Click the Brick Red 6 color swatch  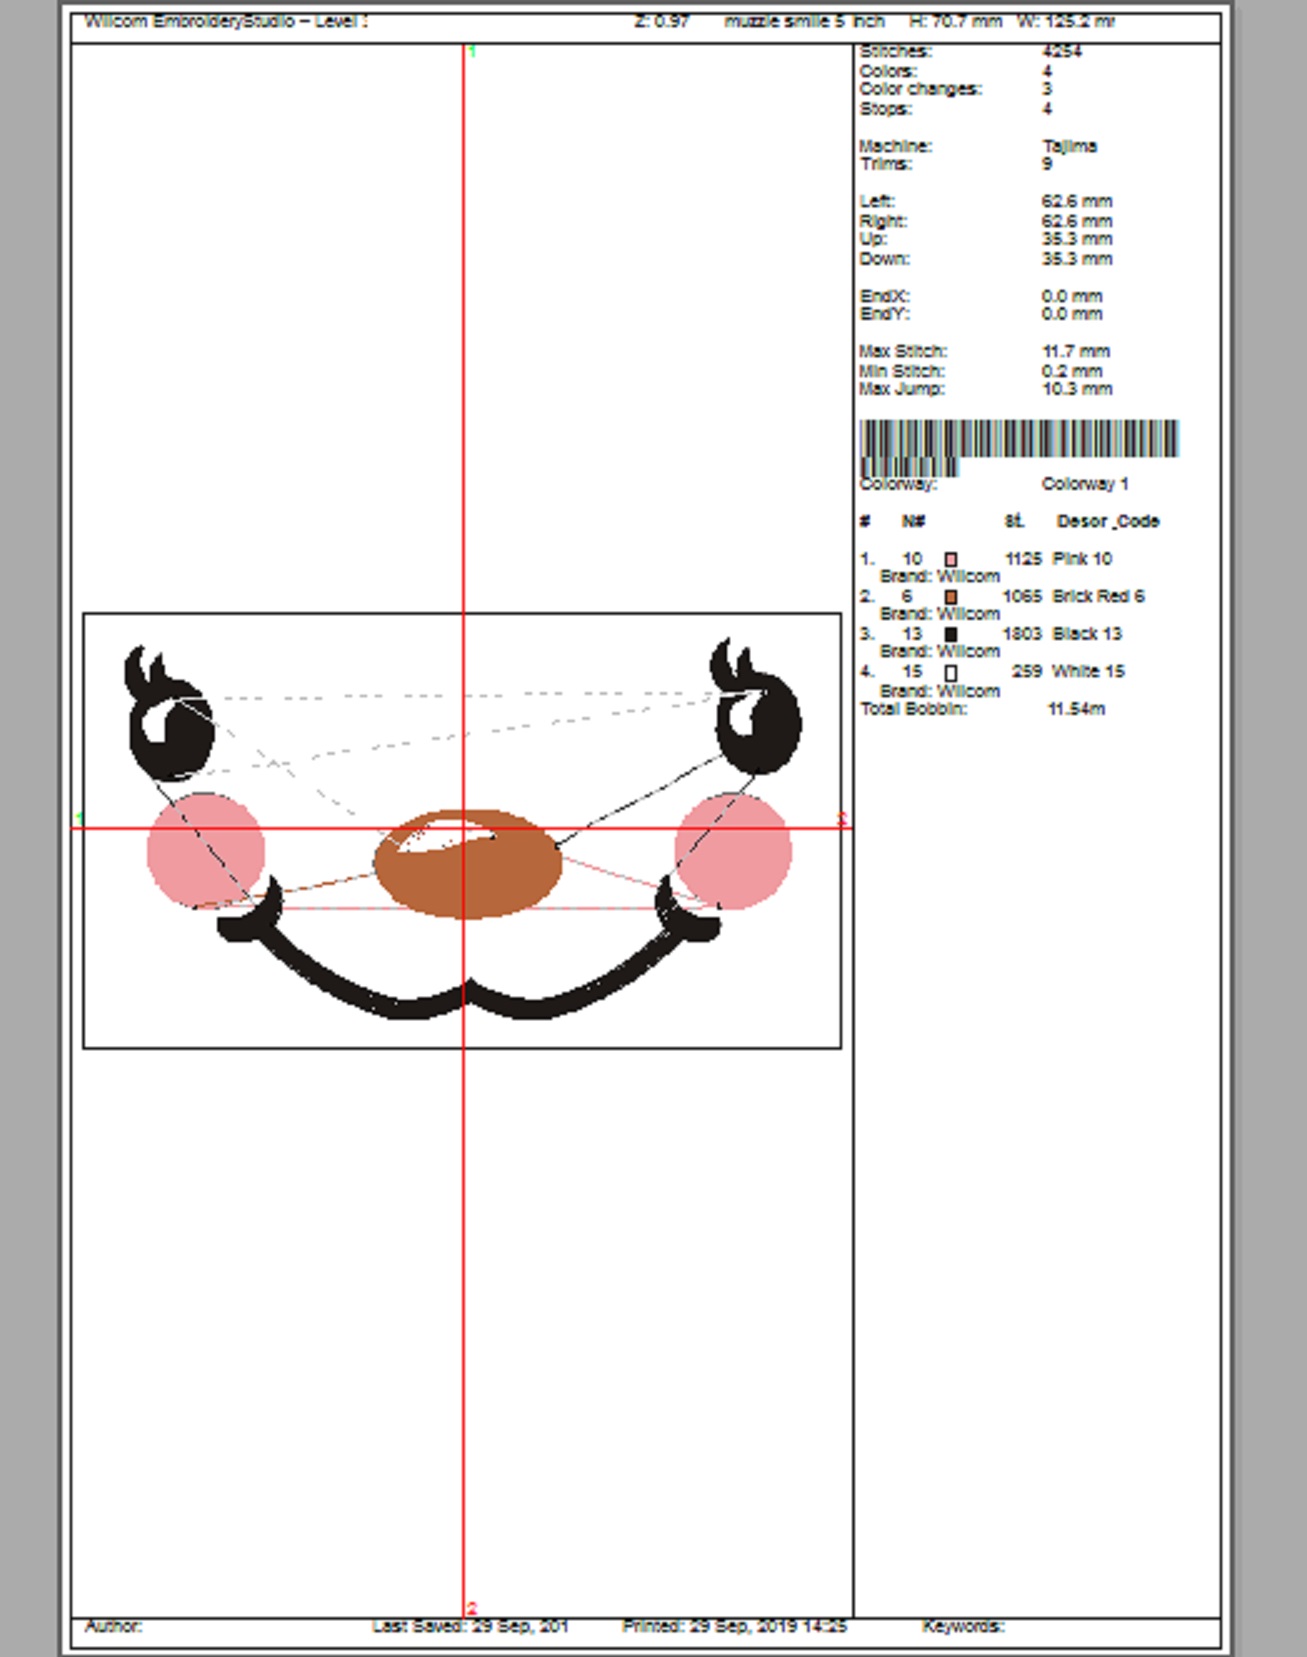pos(951,597)
